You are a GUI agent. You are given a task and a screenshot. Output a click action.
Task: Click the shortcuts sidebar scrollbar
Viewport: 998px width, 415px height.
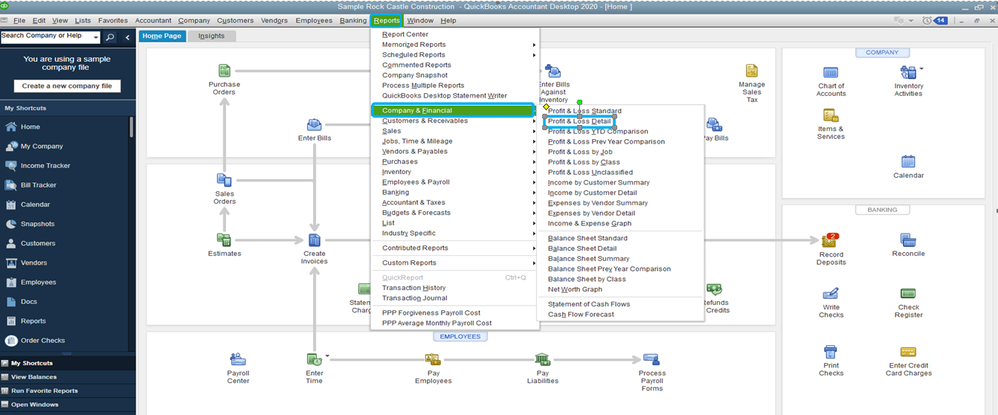(132, 127)
